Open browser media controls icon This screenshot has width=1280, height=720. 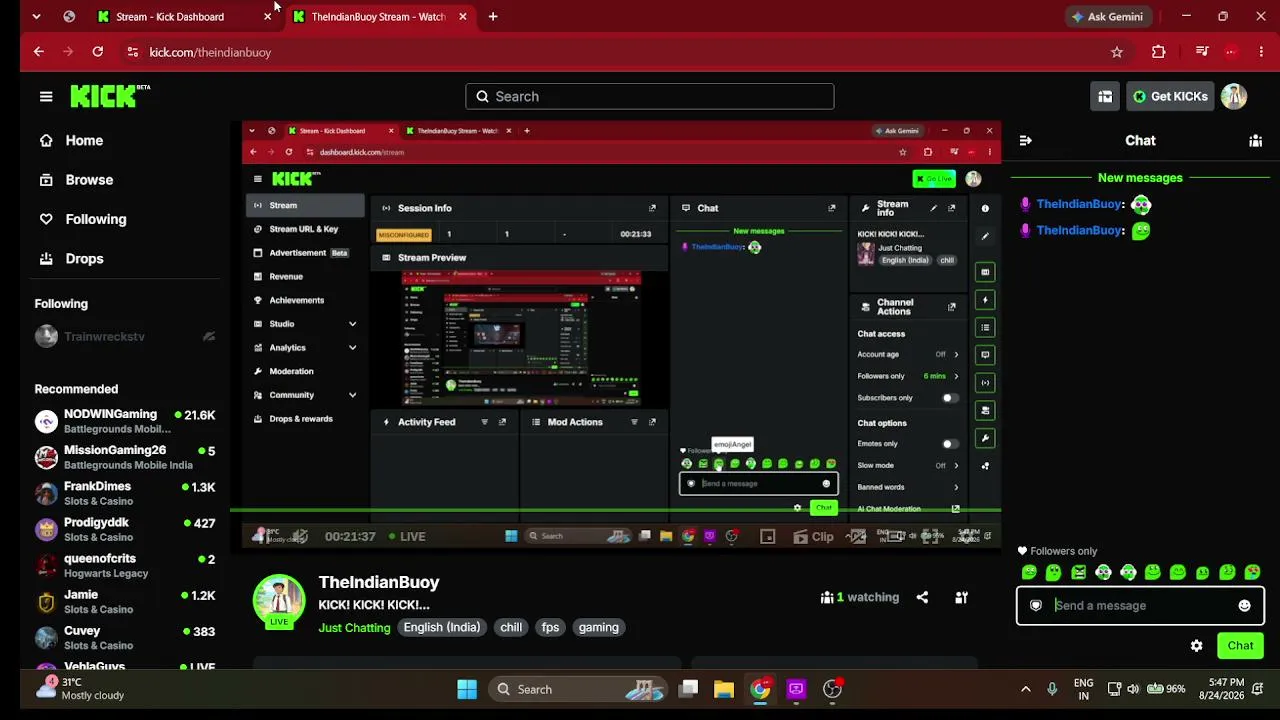point(1202,52)
